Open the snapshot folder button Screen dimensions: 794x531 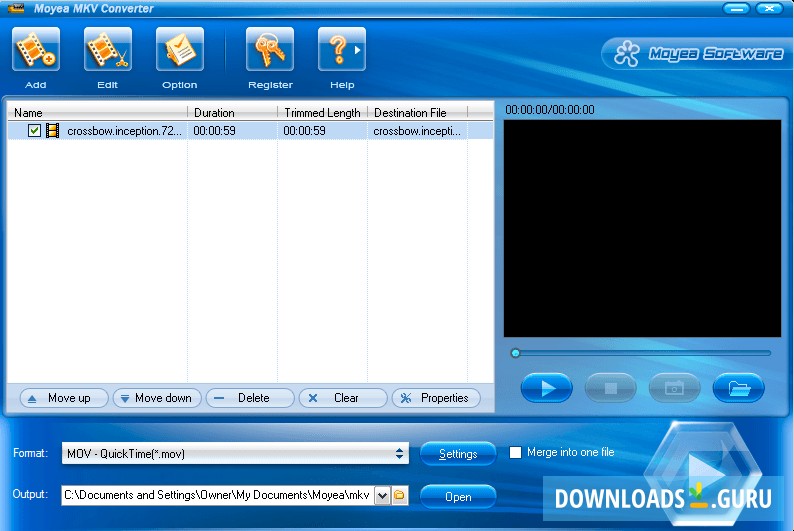click(x=738, y=388)
